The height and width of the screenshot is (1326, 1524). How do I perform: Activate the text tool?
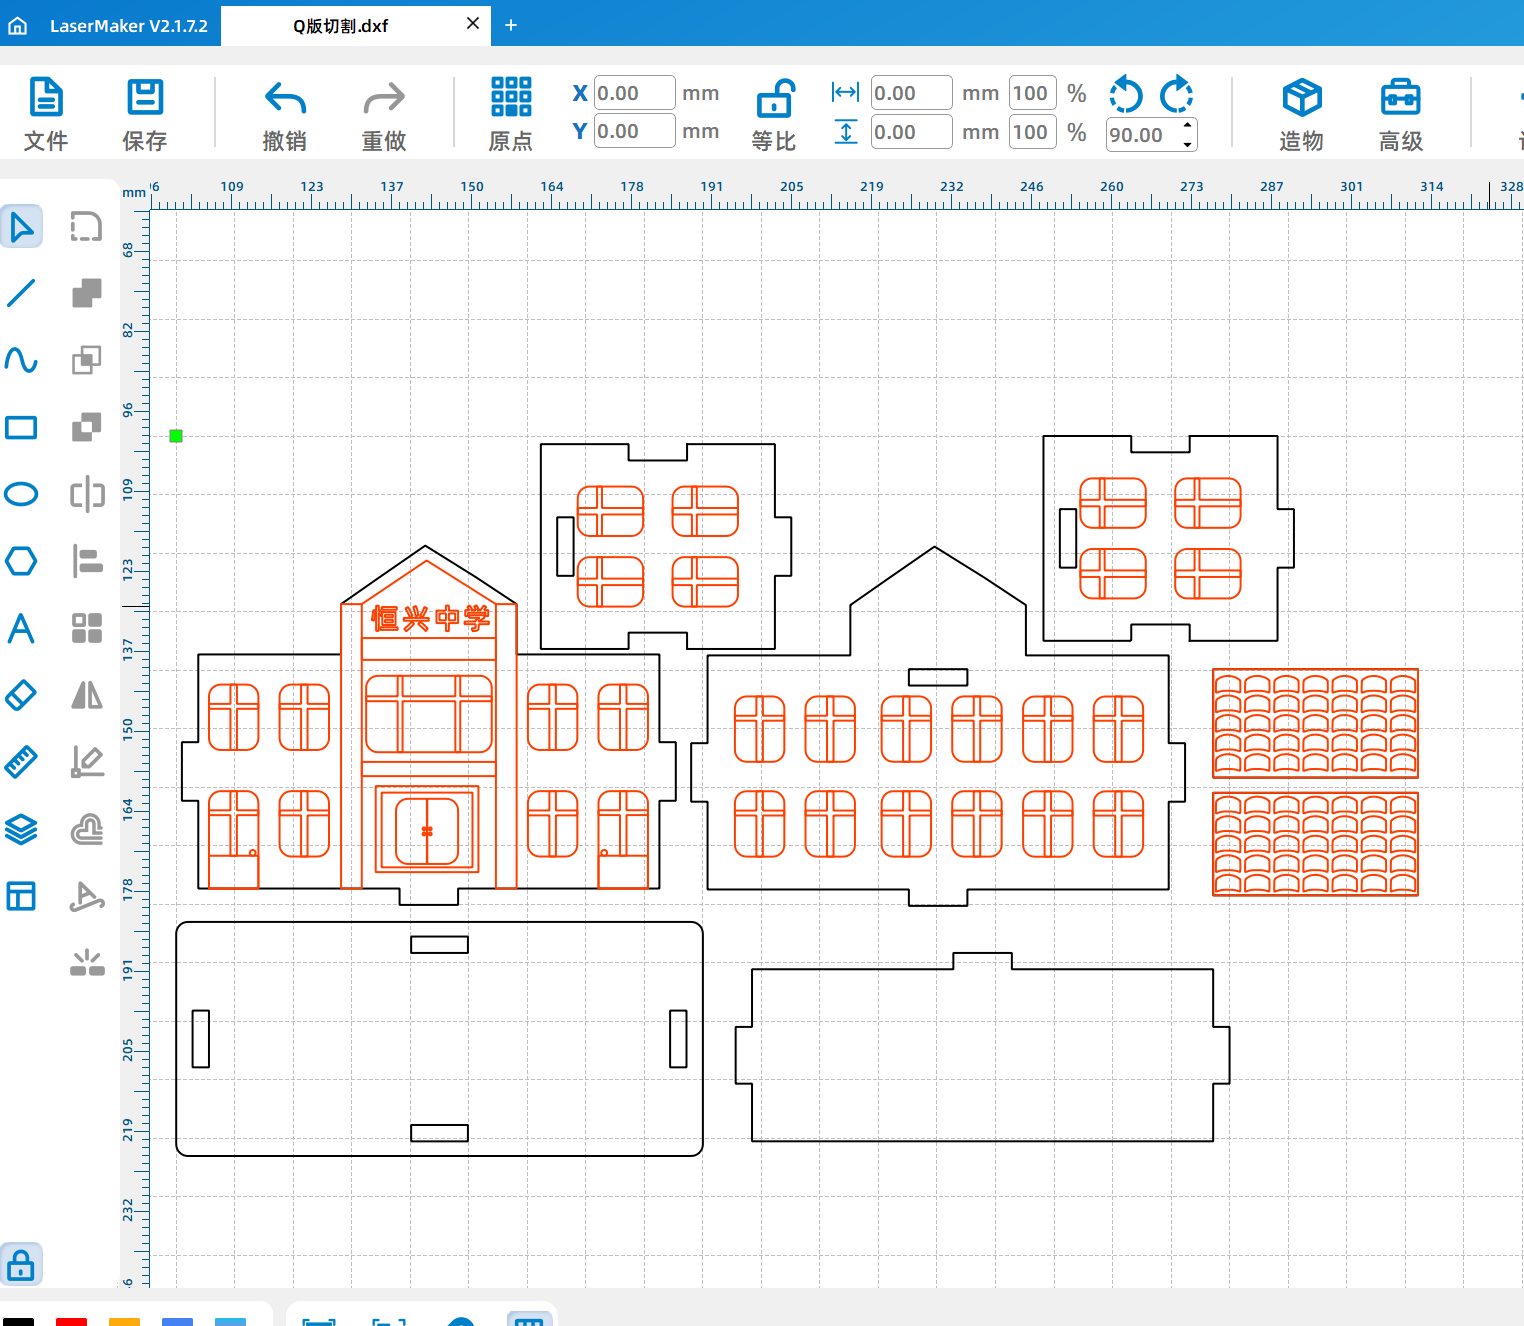point(21,628)
